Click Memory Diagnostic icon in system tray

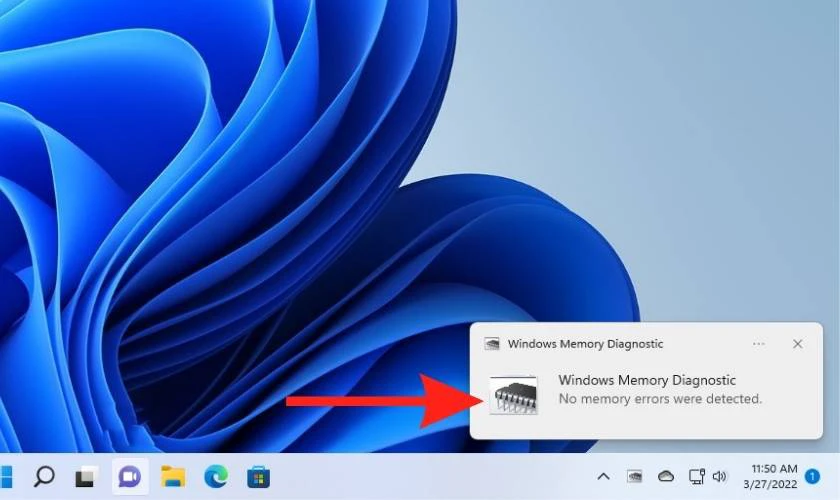[635, 477]
